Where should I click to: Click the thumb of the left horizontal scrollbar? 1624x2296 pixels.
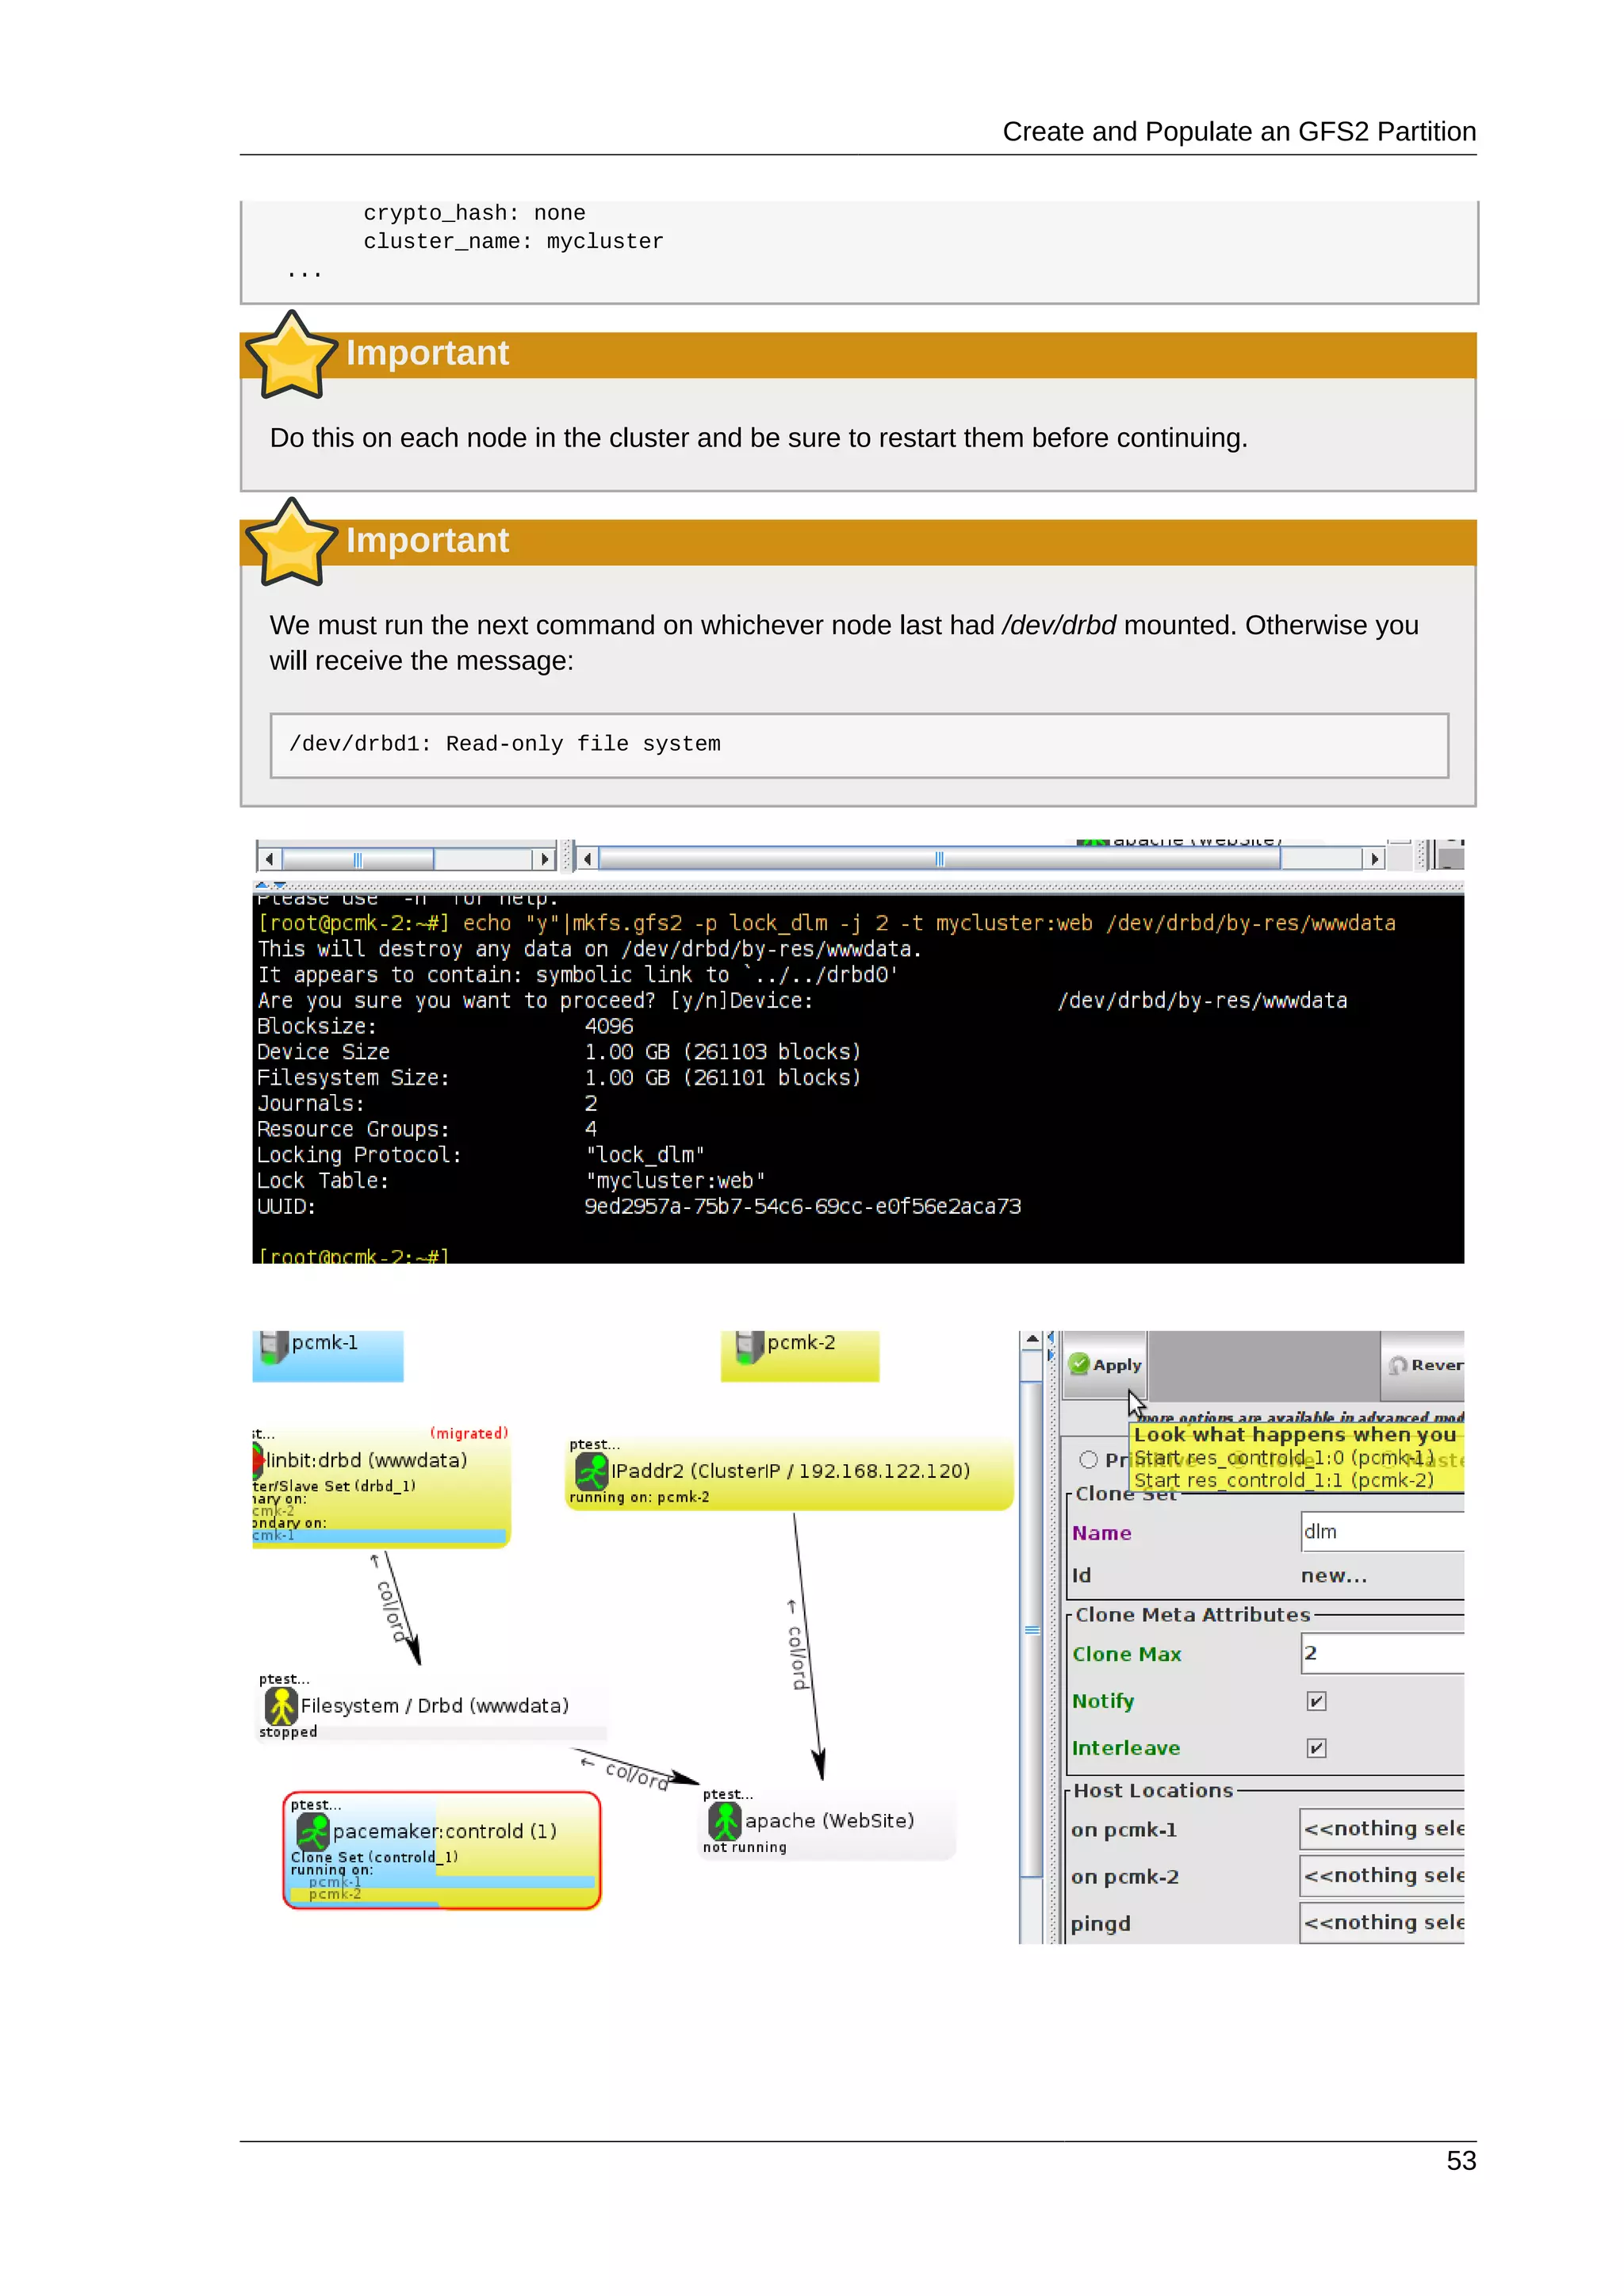358,858
